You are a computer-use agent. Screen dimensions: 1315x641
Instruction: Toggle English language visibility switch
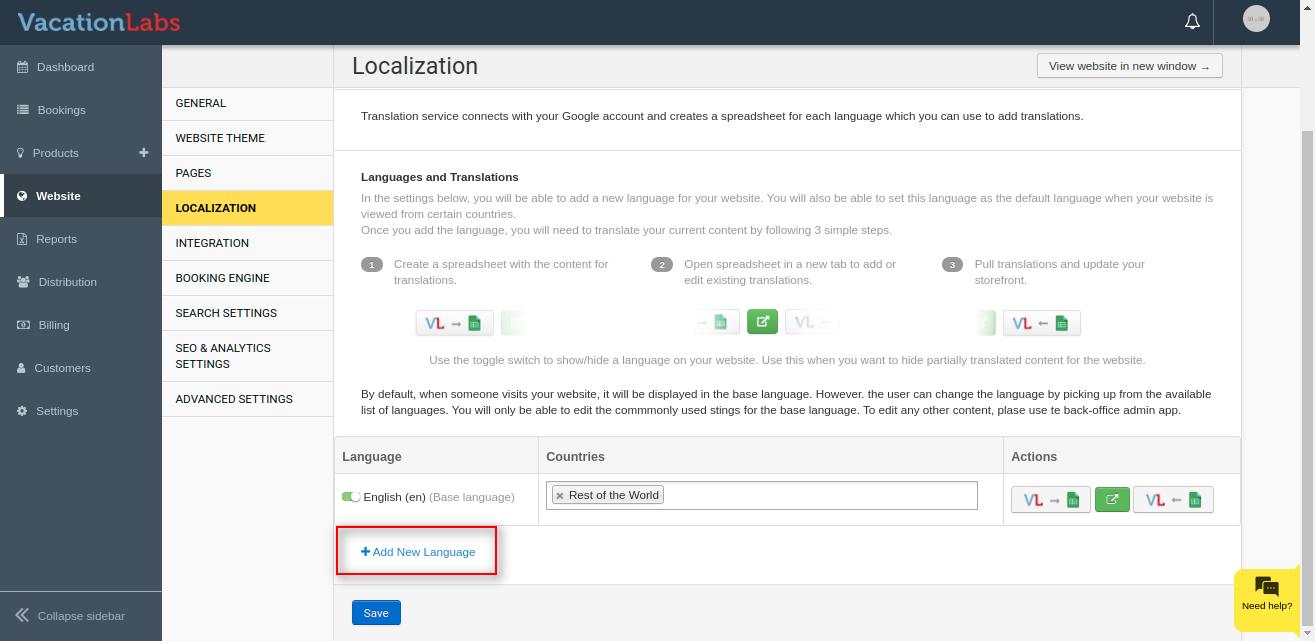point(350,497)
